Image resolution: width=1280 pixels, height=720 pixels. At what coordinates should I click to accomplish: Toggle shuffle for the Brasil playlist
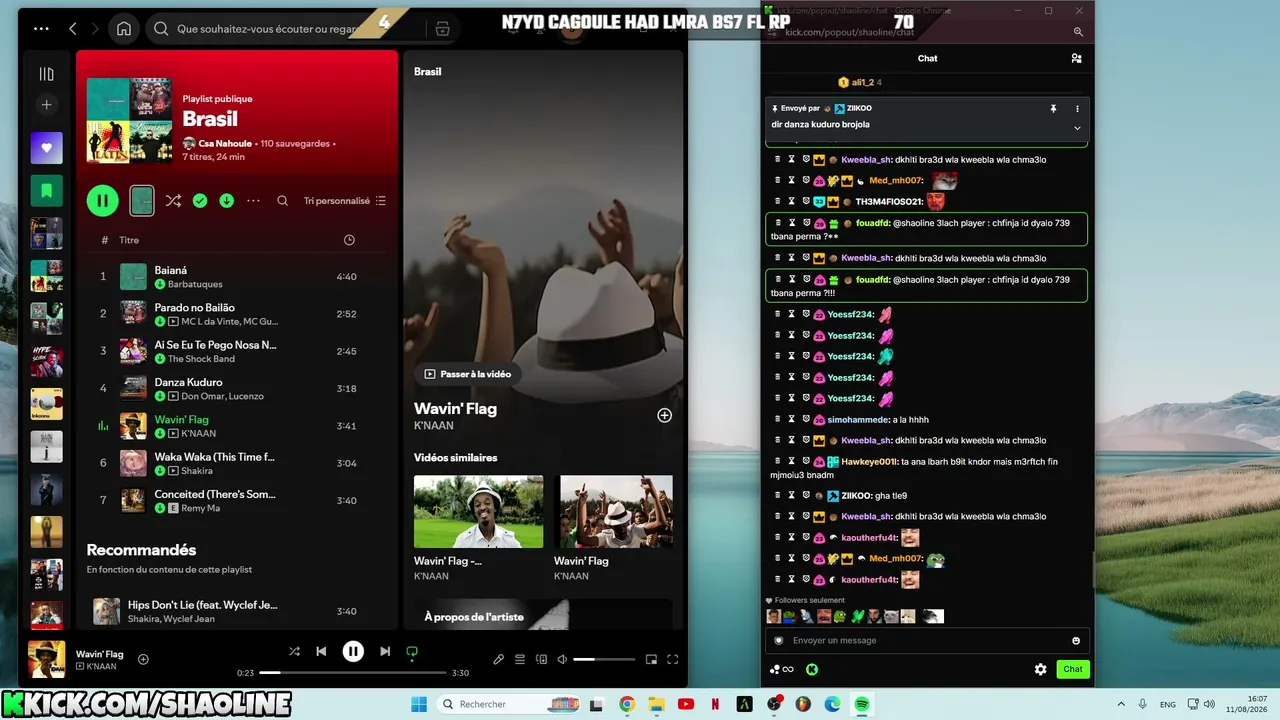point(173,201)
